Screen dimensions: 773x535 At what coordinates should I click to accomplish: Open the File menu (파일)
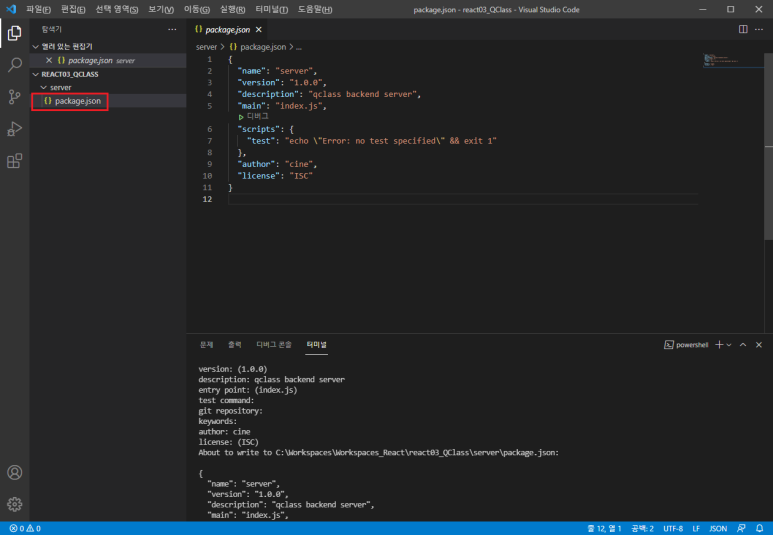38,9
